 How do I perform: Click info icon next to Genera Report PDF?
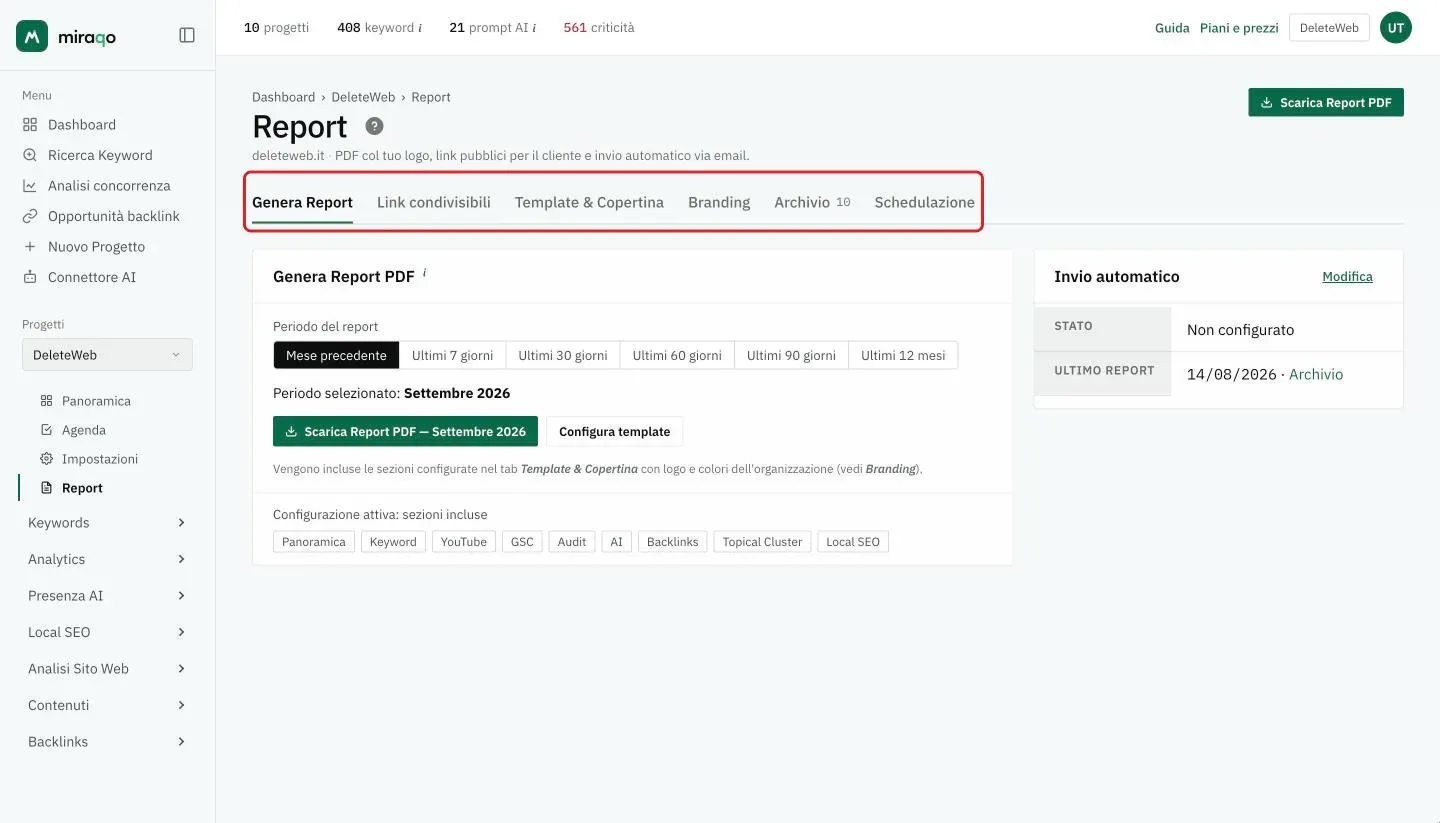pos(424,272)
